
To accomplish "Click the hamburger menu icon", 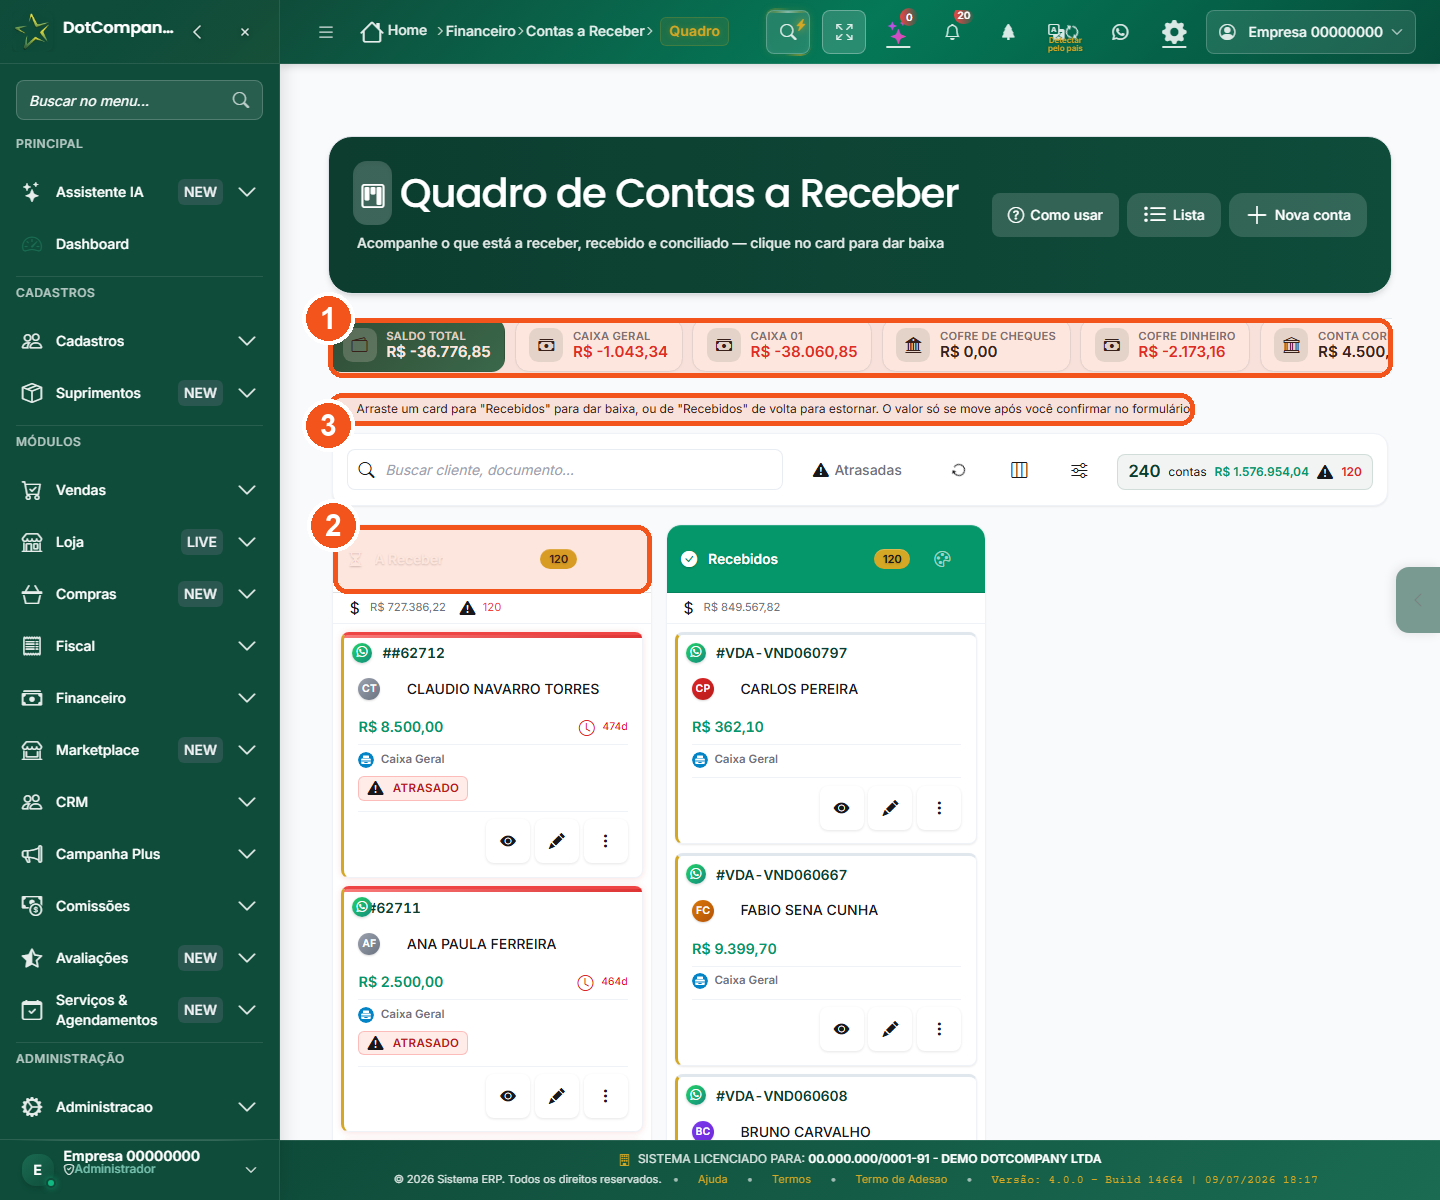I will [326, 32].
